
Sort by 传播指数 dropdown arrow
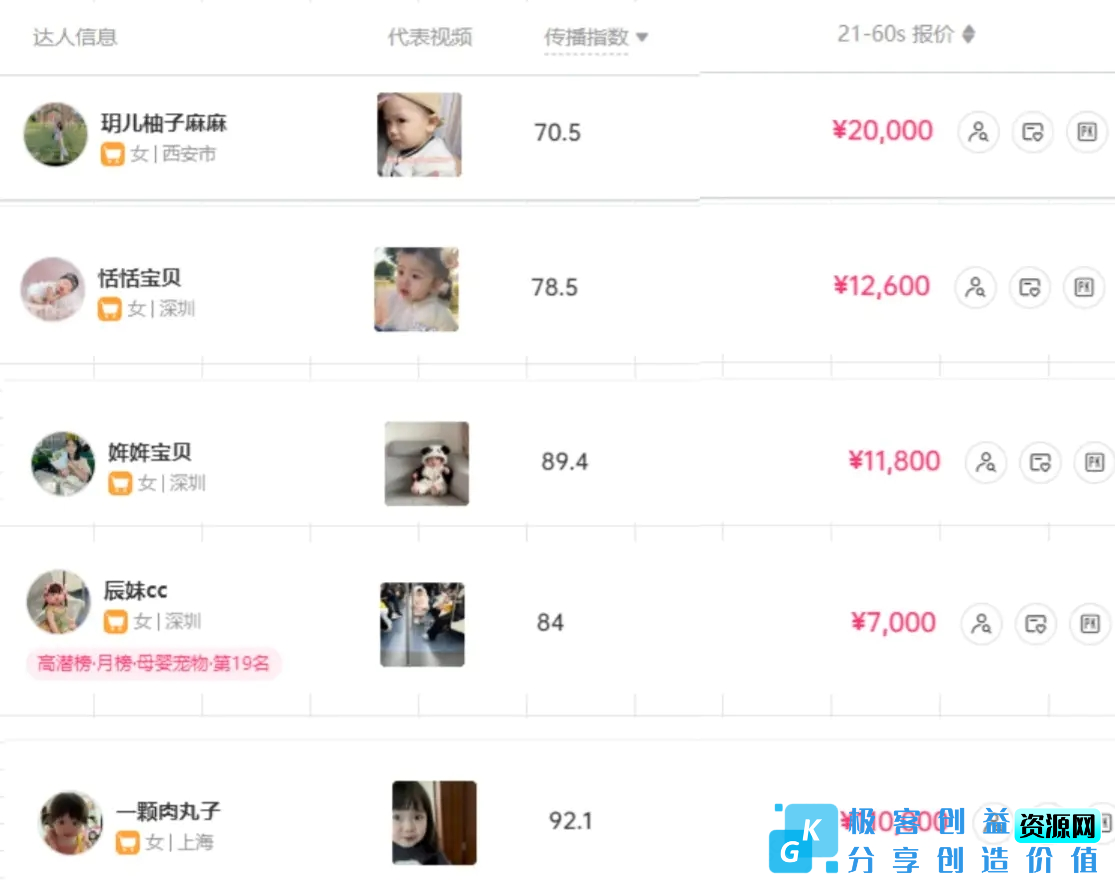[642, 38]
